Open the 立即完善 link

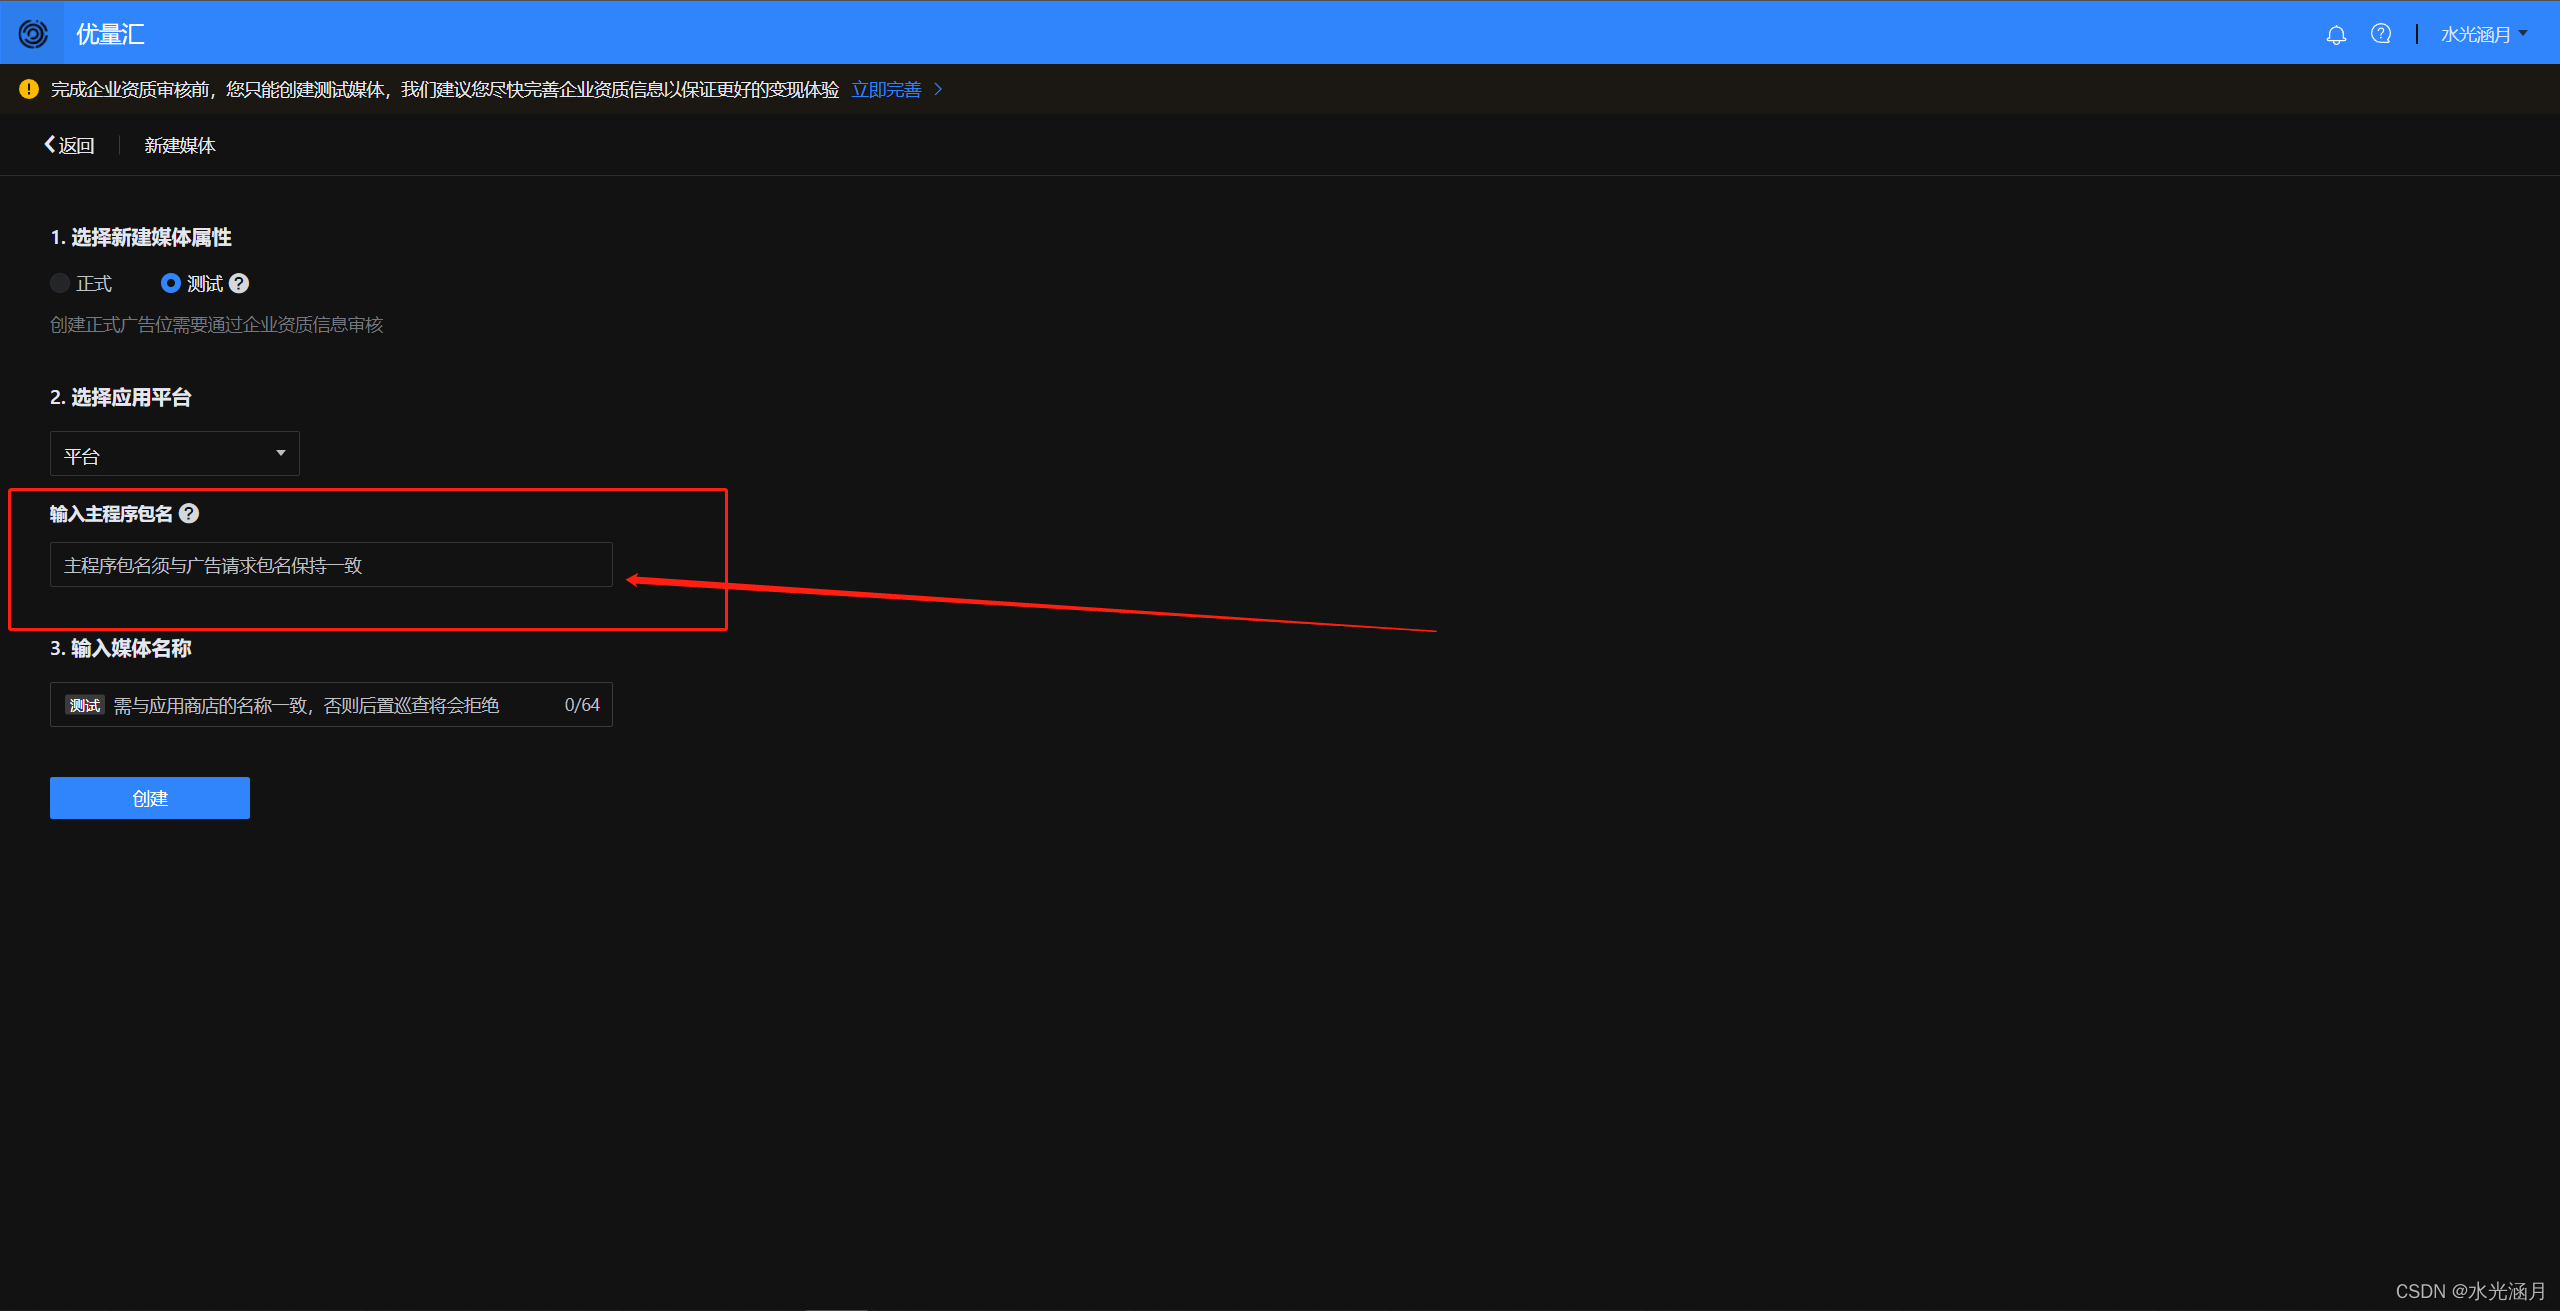tap(886, 90)
